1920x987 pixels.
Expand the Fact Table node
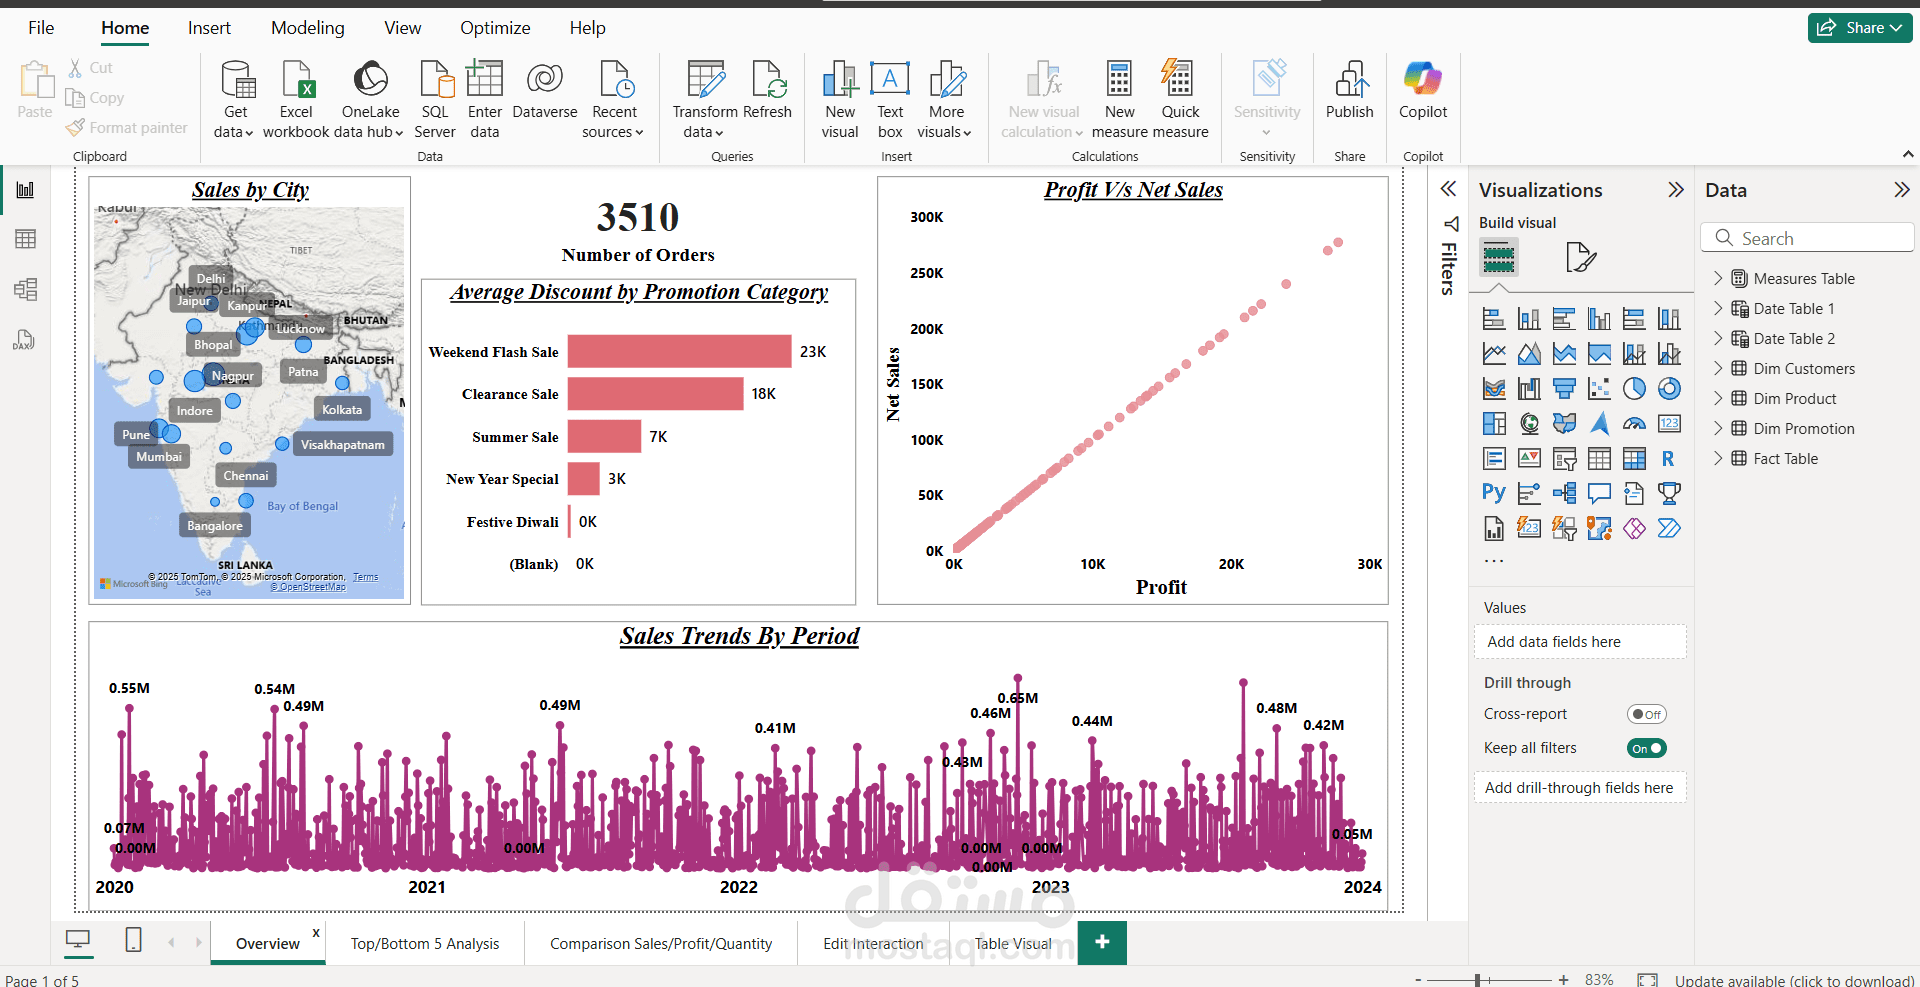1718,458
